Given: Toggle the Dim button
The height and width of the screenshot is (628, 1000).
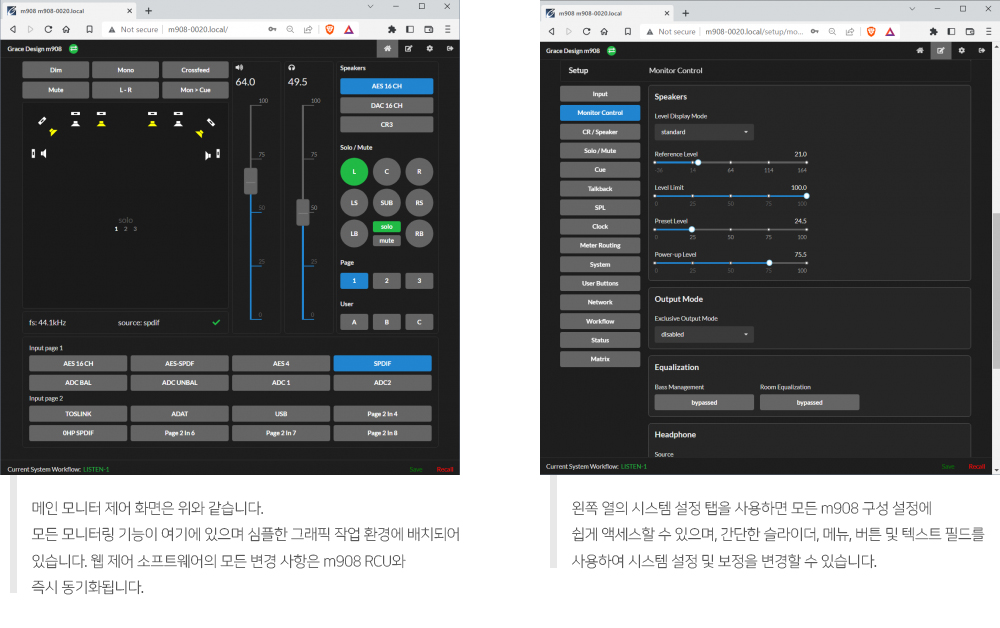Looking at the screenshot, I should pyautogui.click(x=55, y=70).
